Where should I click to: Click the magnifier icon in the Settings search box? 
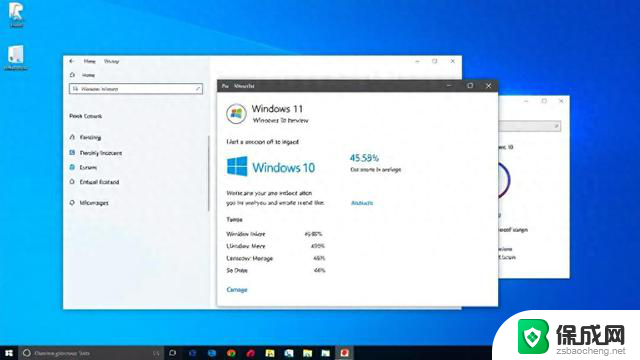coord(76,89)
